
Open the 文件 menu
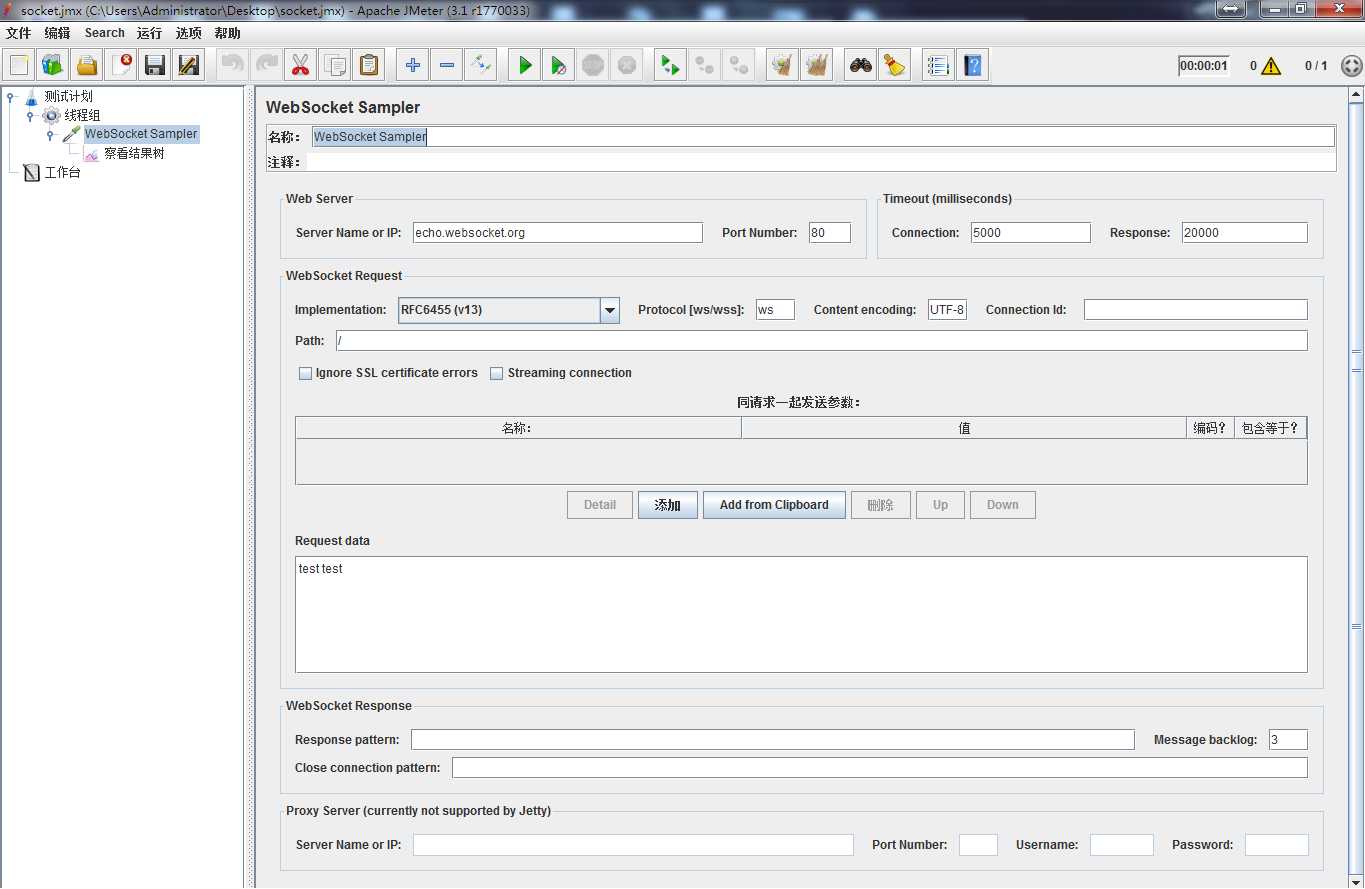[x=19, y=33]
